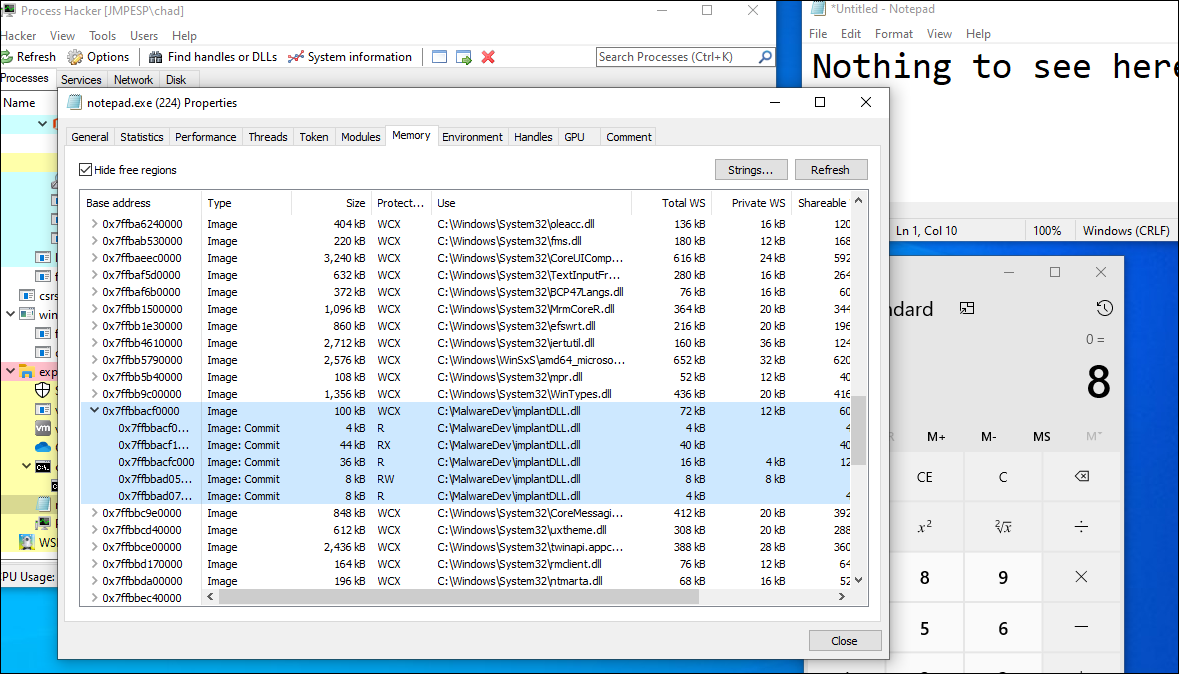This screenshot has height=674, width=1179.
Task: Switch to the Network tab
Action: (133, 80)
